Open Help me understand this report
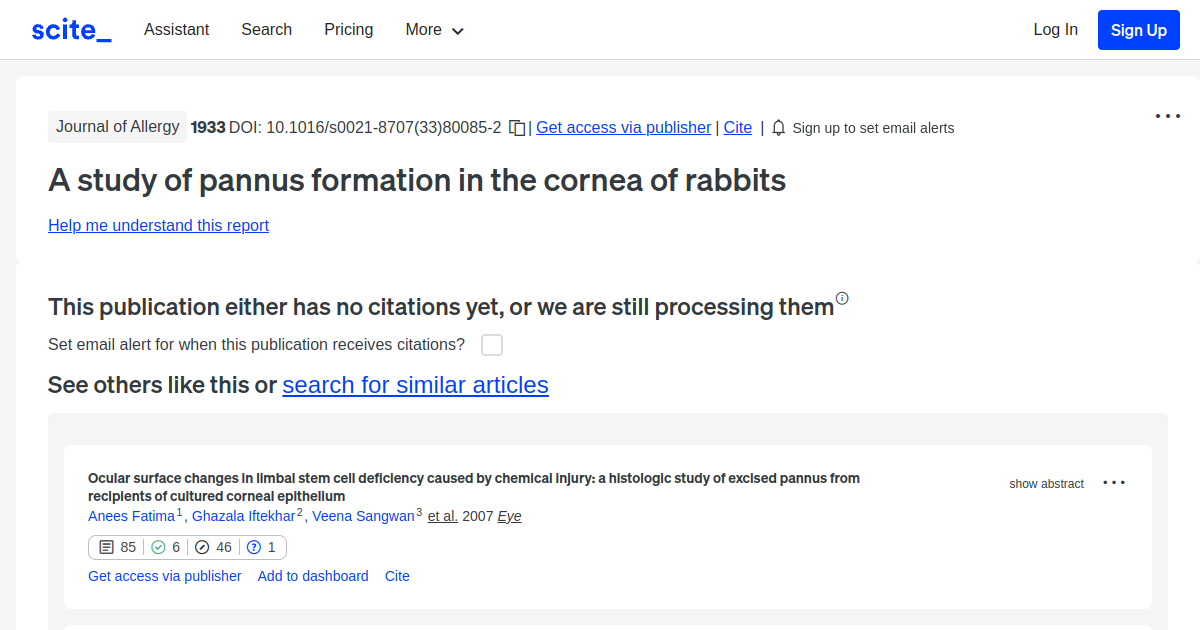The image size is (1200, 630). click(x=158, y=225)
